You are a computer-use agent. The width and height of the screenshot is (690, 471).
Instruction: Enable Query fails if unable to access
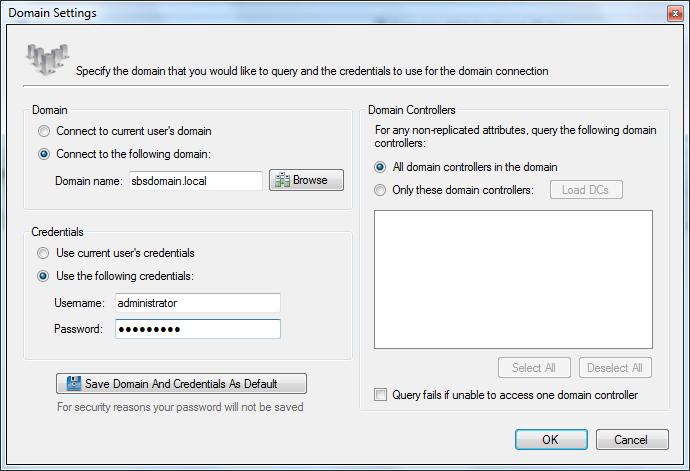[x=380, y=395]
